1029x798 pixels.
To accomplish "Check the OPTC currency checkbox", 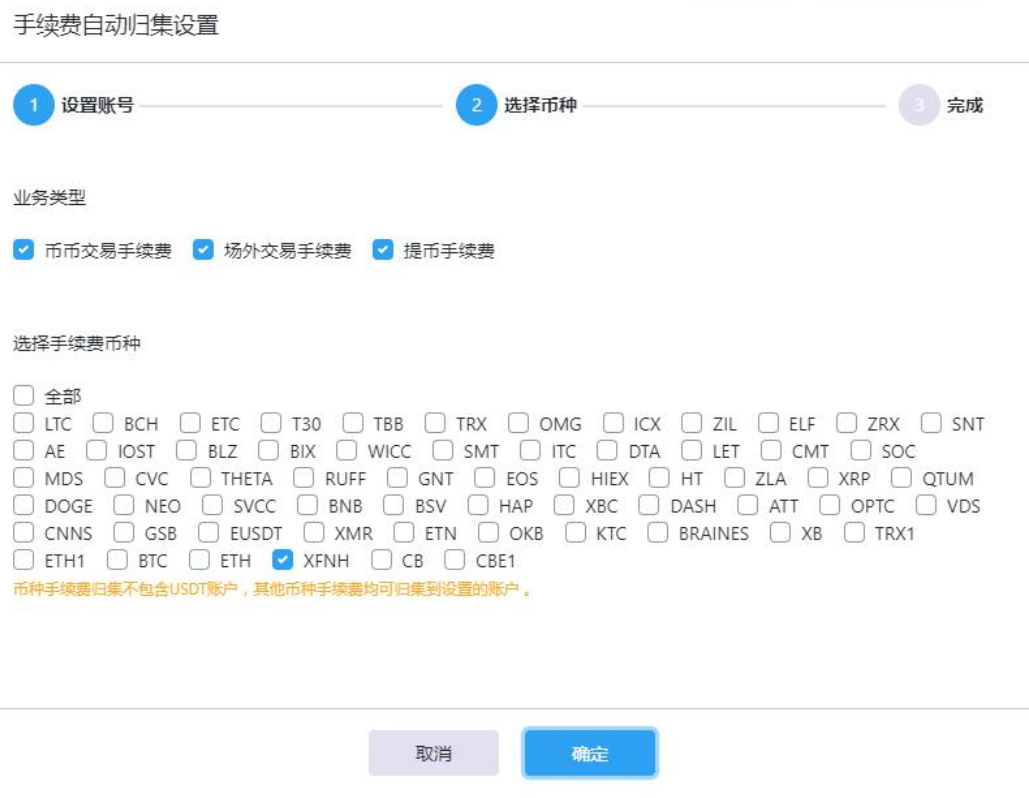I will pyautogui.click(x=830, y=505).
